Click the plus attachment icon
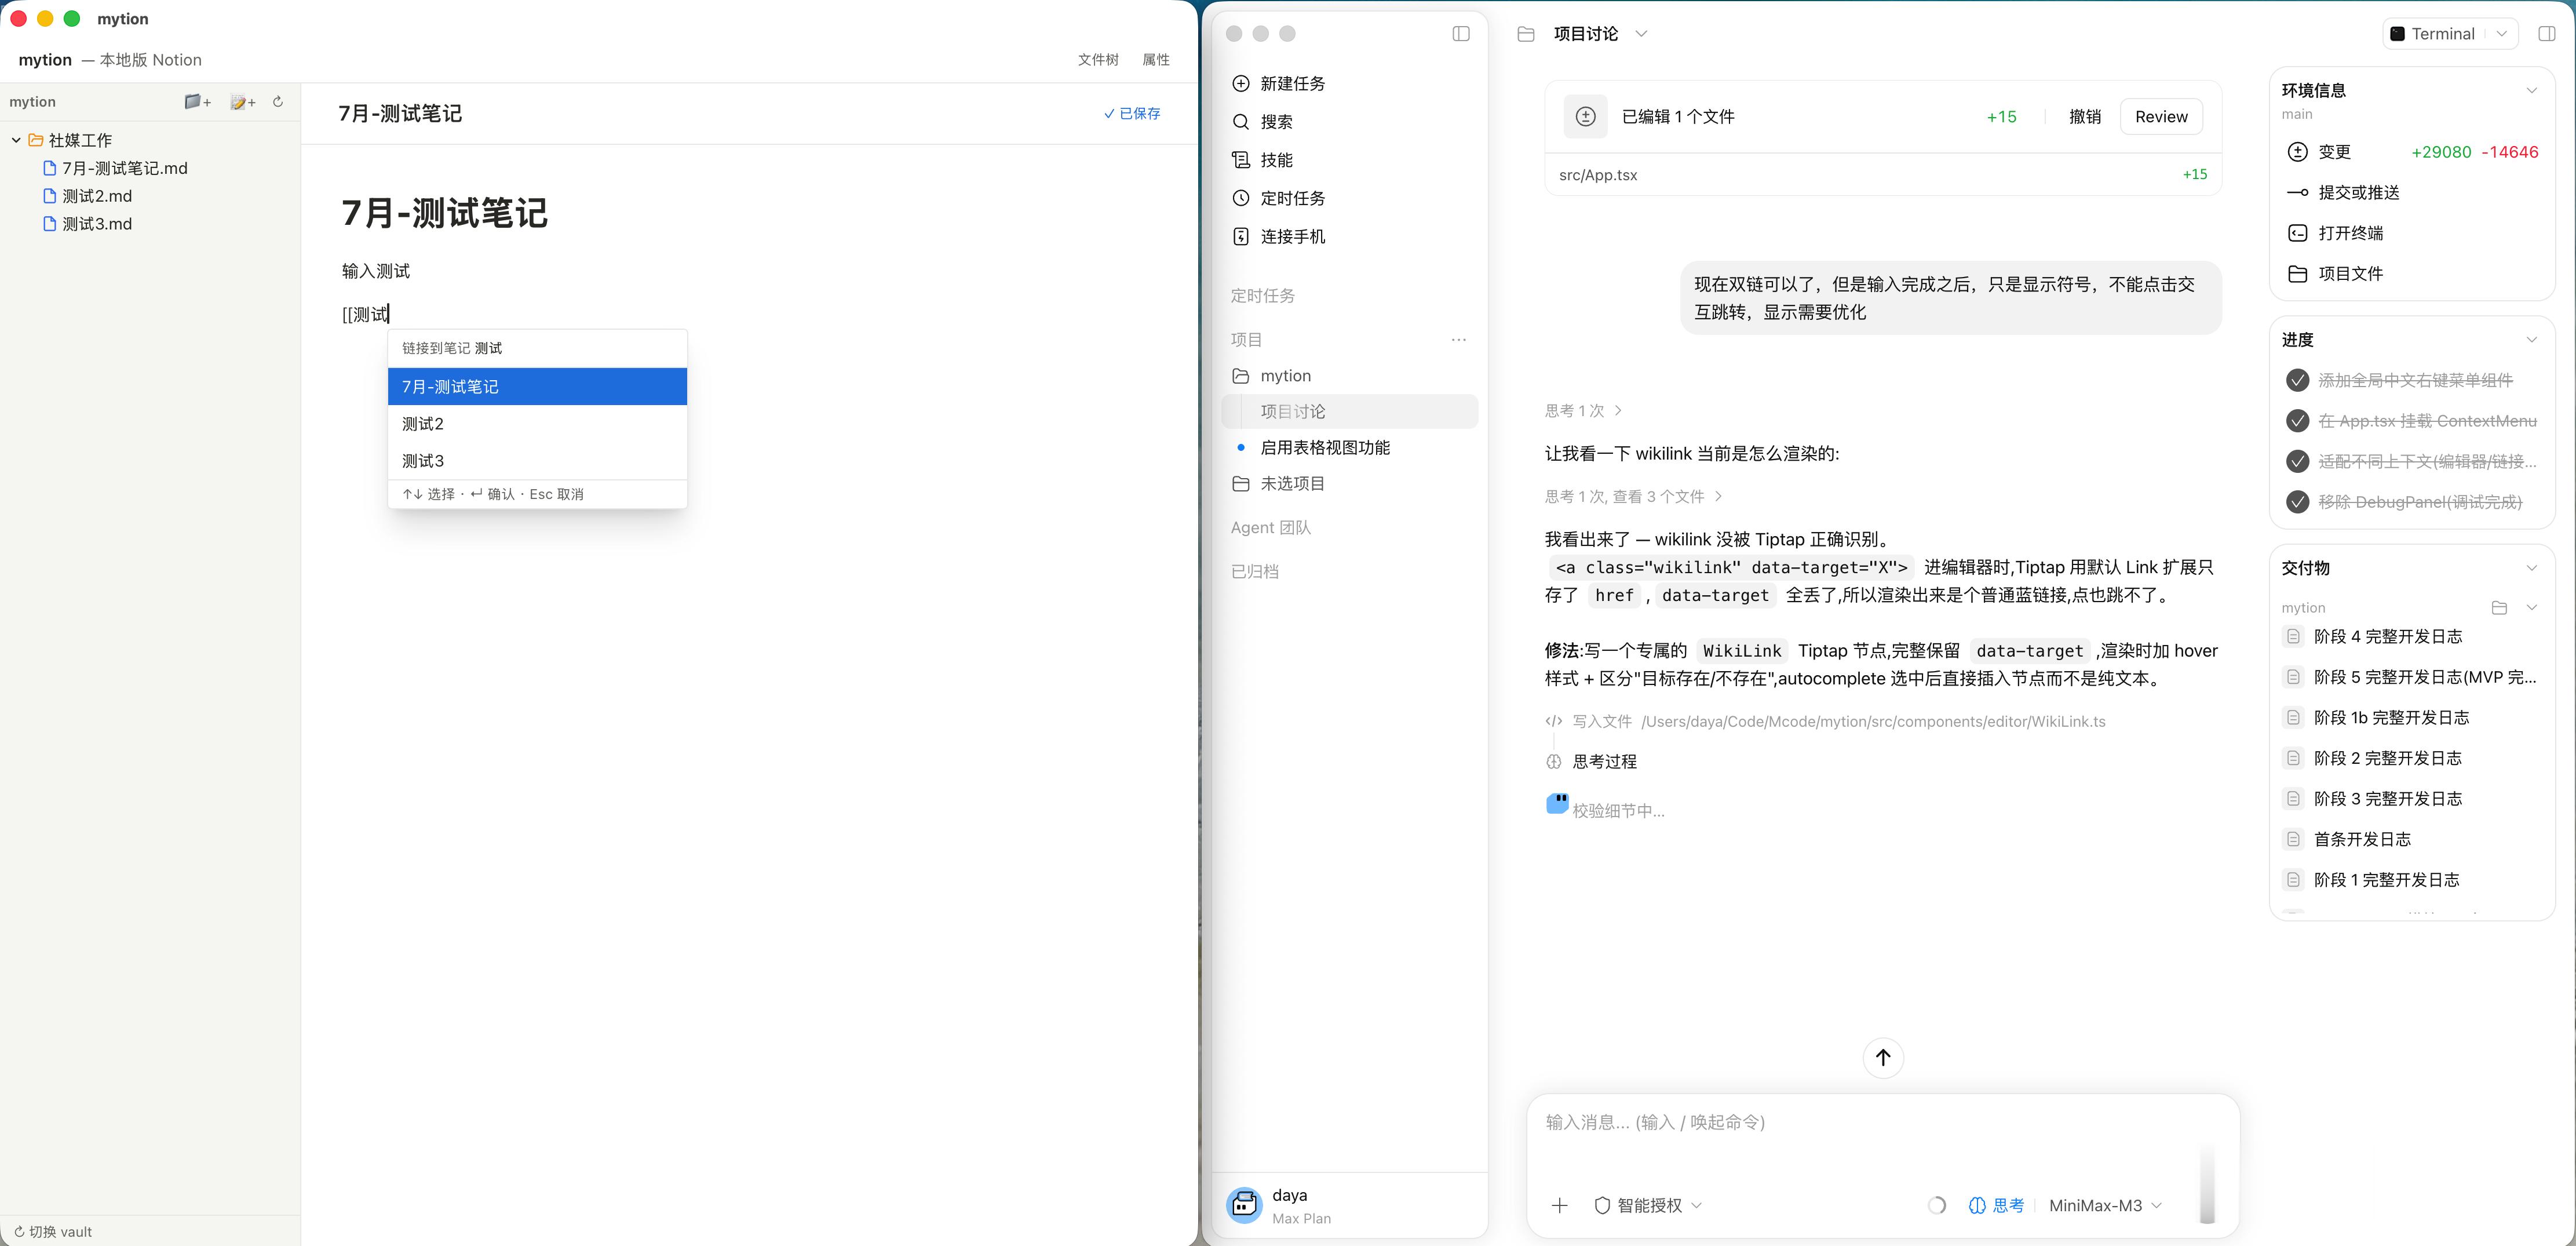2576x1246 pixels. [x=1559, y=1206]
